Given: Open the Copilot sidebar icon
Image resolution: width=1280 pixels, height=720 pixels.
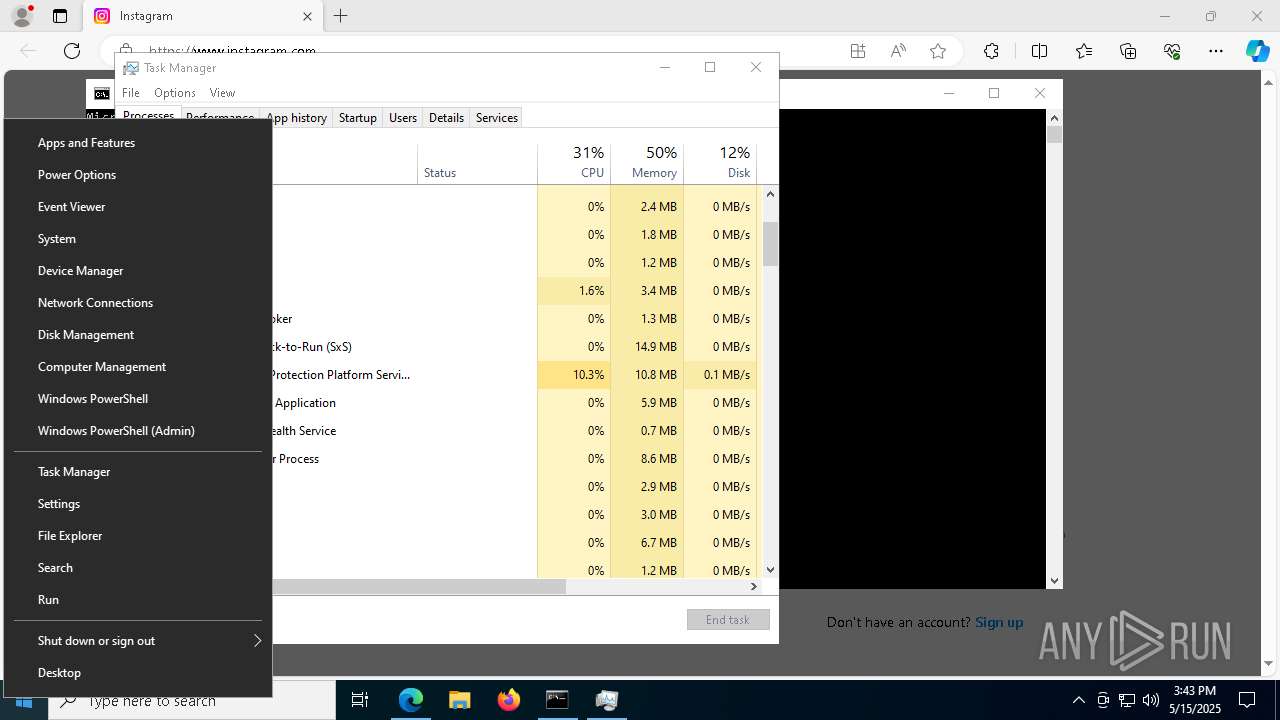Looking at the screenshot, I should pyautogui.click(x=1257, y=51).
